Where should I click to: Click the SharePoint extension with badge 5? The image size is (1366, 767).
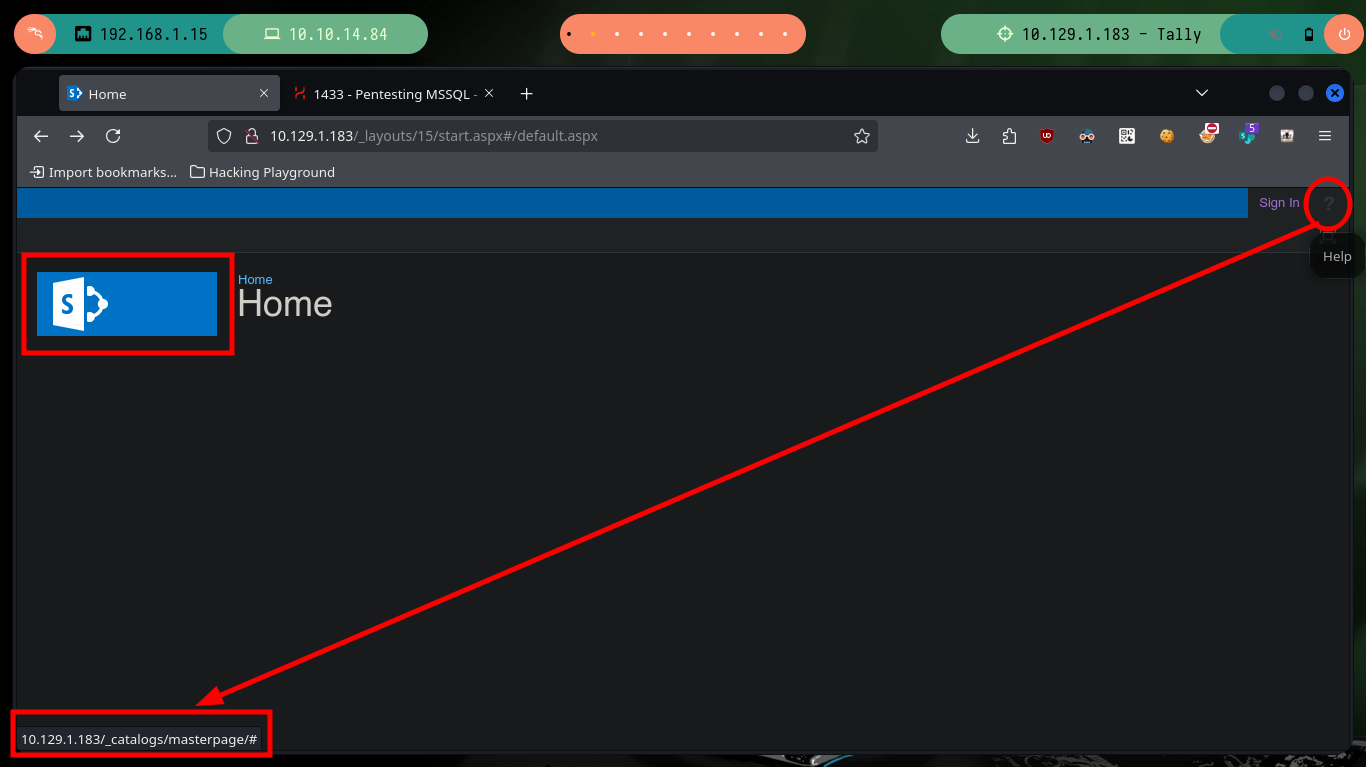pyautogui.click(x=1248, y=136)
